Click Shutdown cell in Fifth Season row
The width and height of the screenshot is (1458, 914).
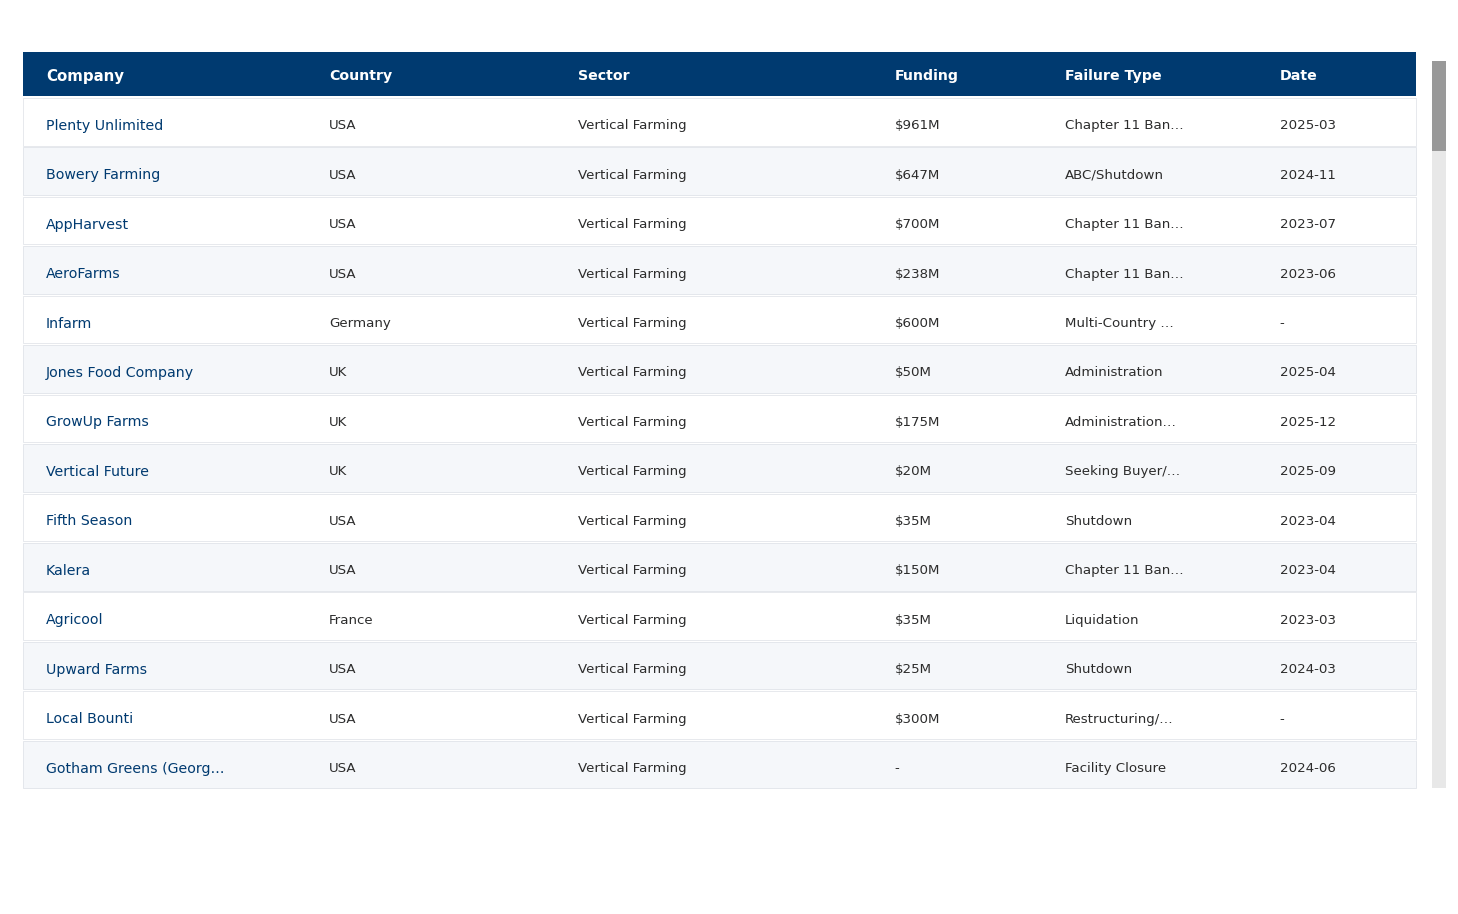pos(1098,521)
